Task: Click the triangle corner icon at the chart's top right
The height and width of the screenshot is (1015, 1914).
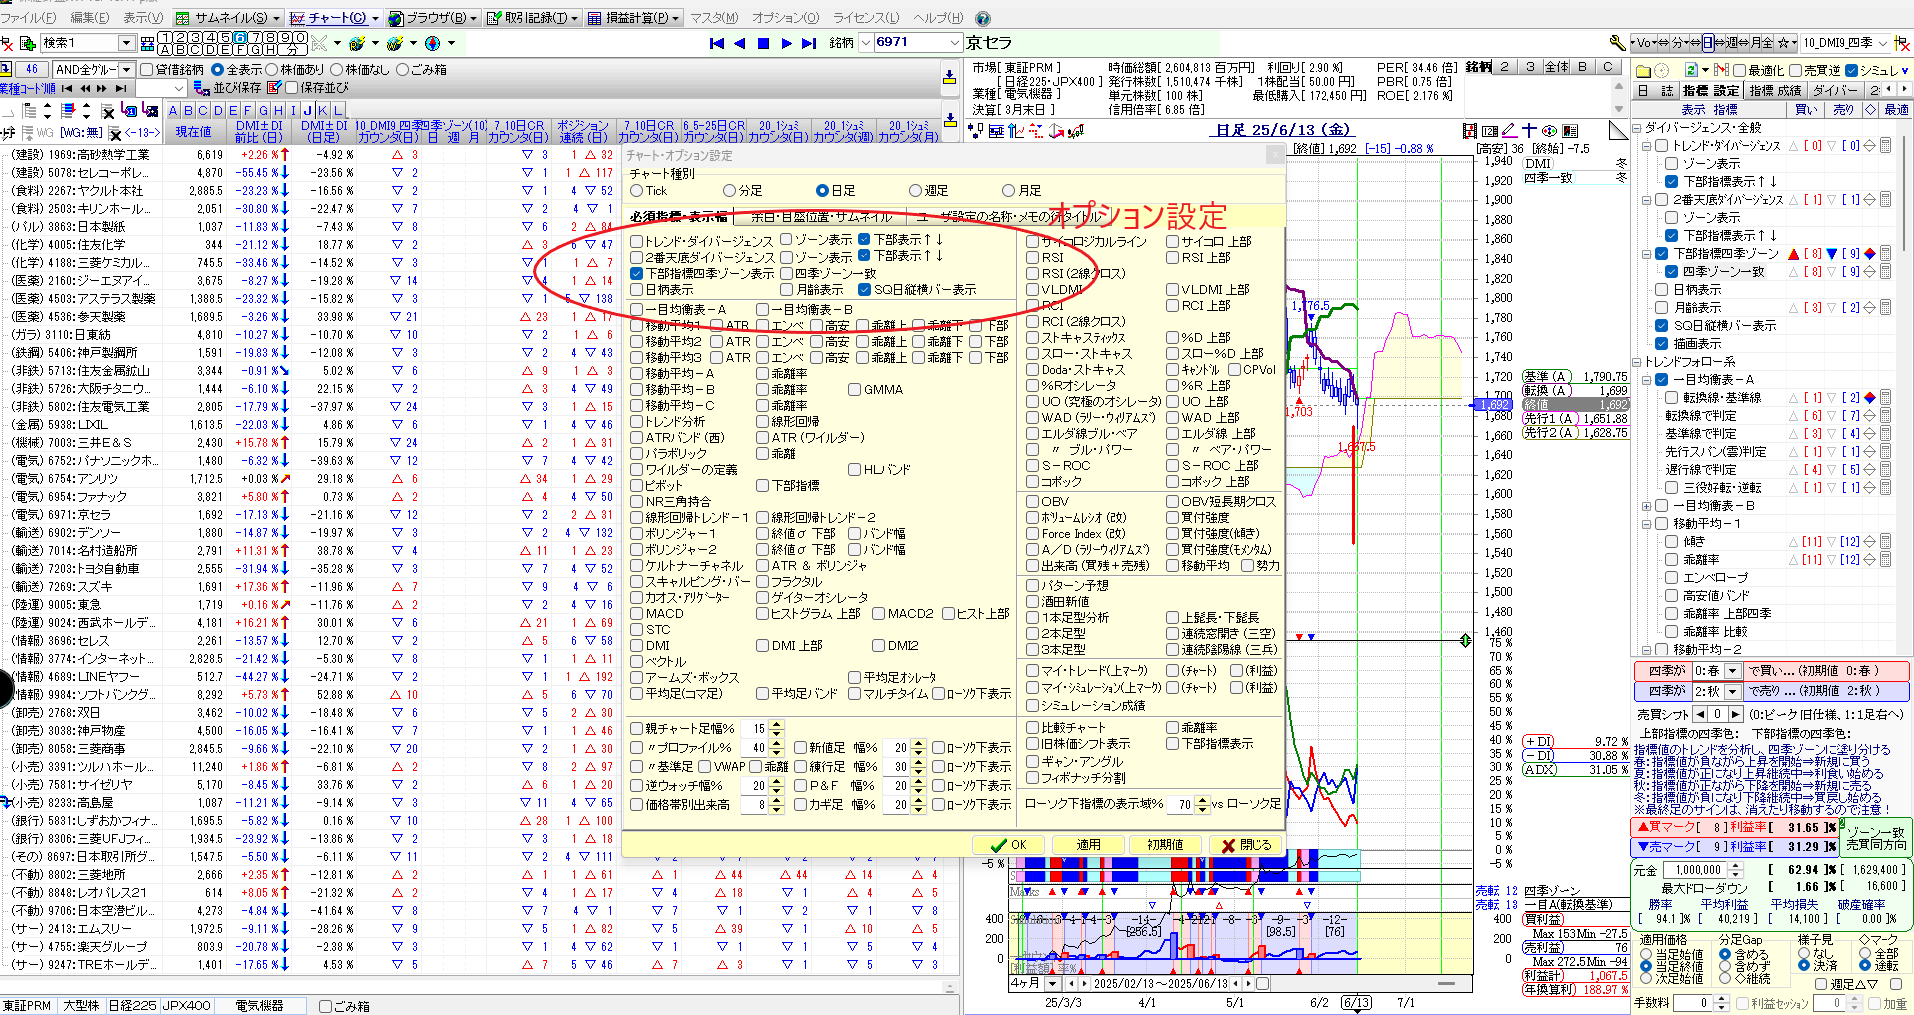Action: pyautogui.click(x=1617, y=131)
